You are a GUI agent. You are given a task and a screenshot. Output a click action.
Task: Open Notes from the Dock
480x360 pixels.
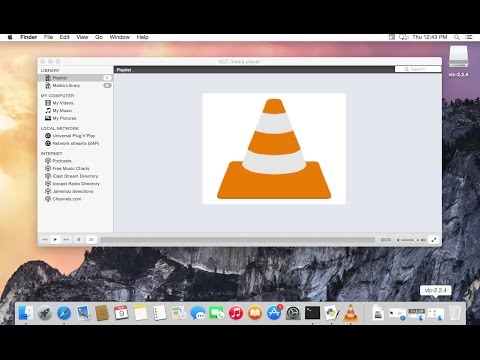coord(140,313)
